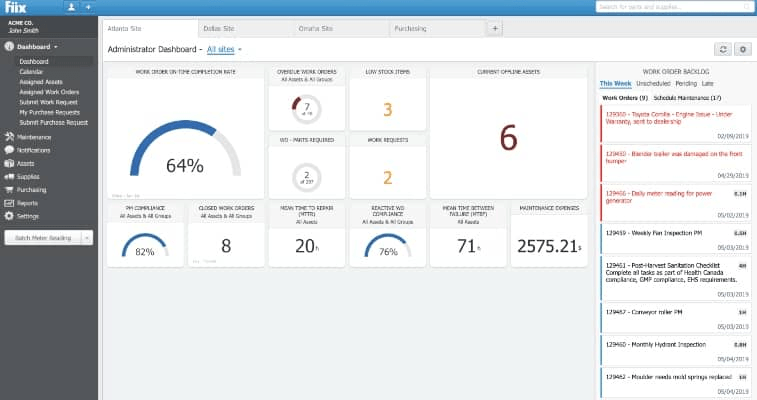Click the mean time to repair value 20h

(307, 246)
